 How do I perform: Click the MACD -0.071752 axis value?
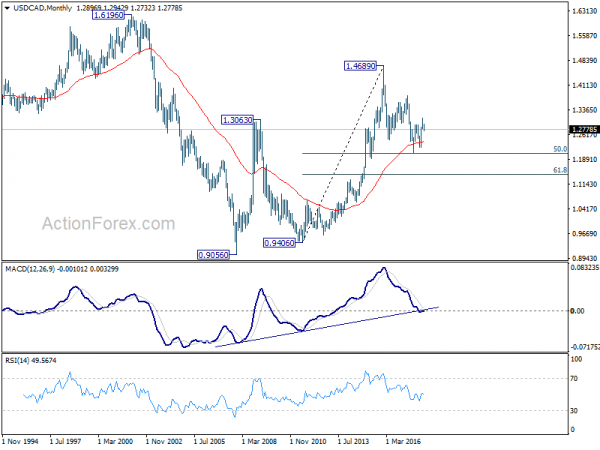(x=585, y=347)
